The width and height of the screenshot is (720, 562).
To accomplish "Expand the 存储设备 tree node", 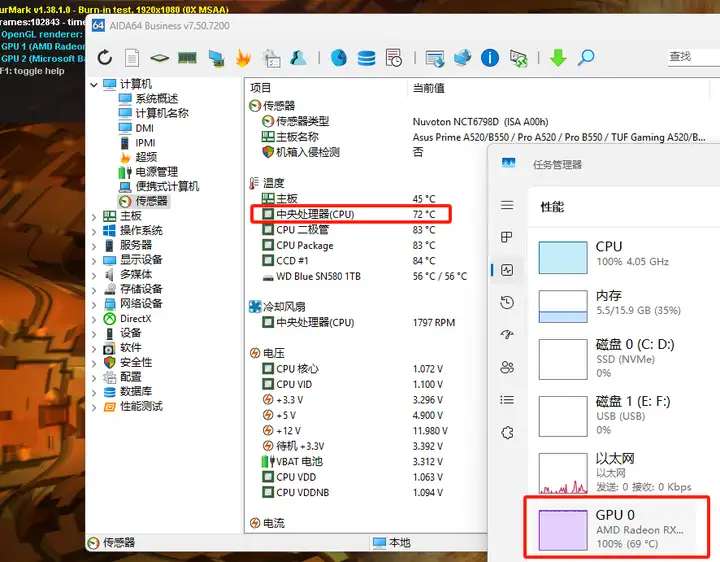I will [94, 291].
